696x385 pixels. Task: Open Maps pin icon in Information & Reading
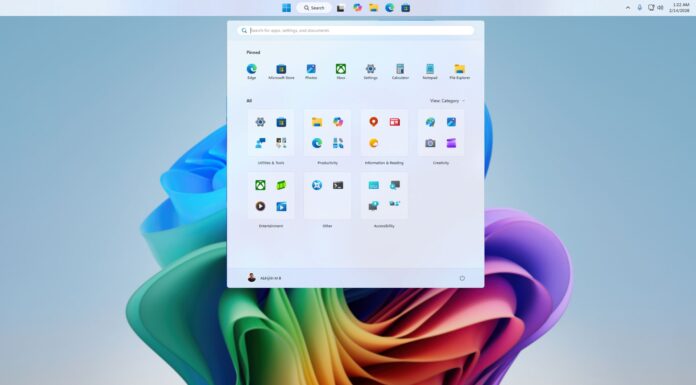click(x=374, y=122)
